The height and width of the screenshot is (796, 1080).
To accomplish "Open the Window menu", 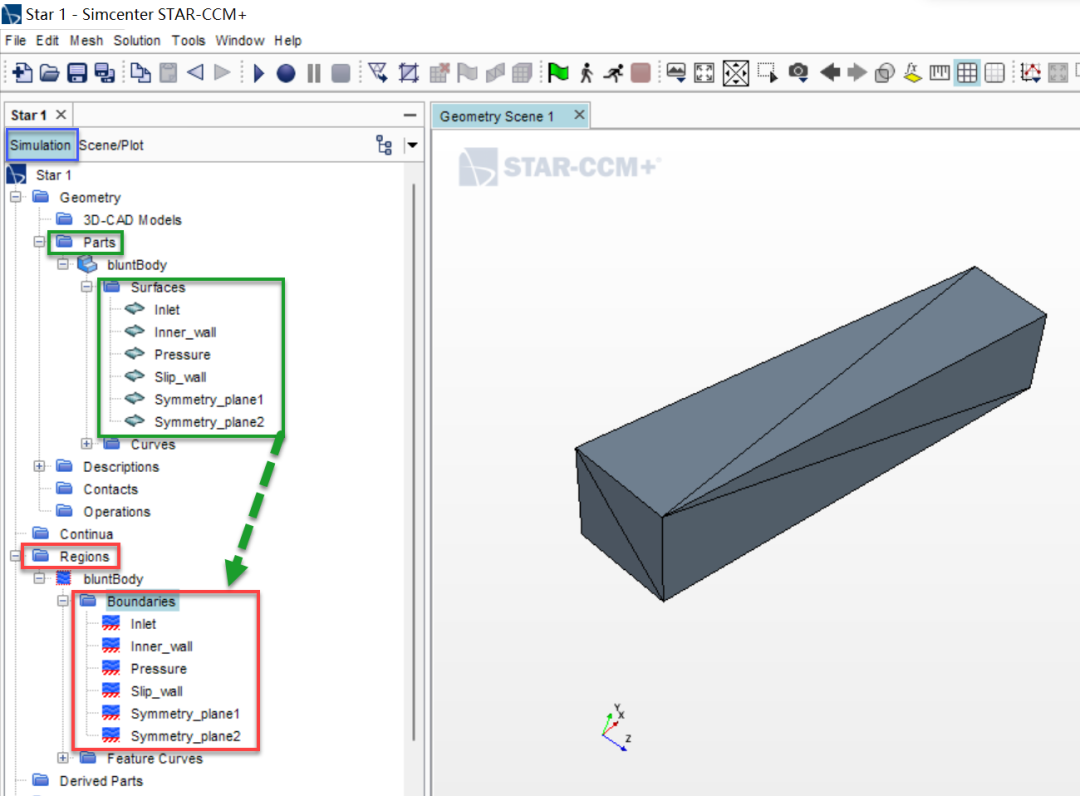I will 240,41.
